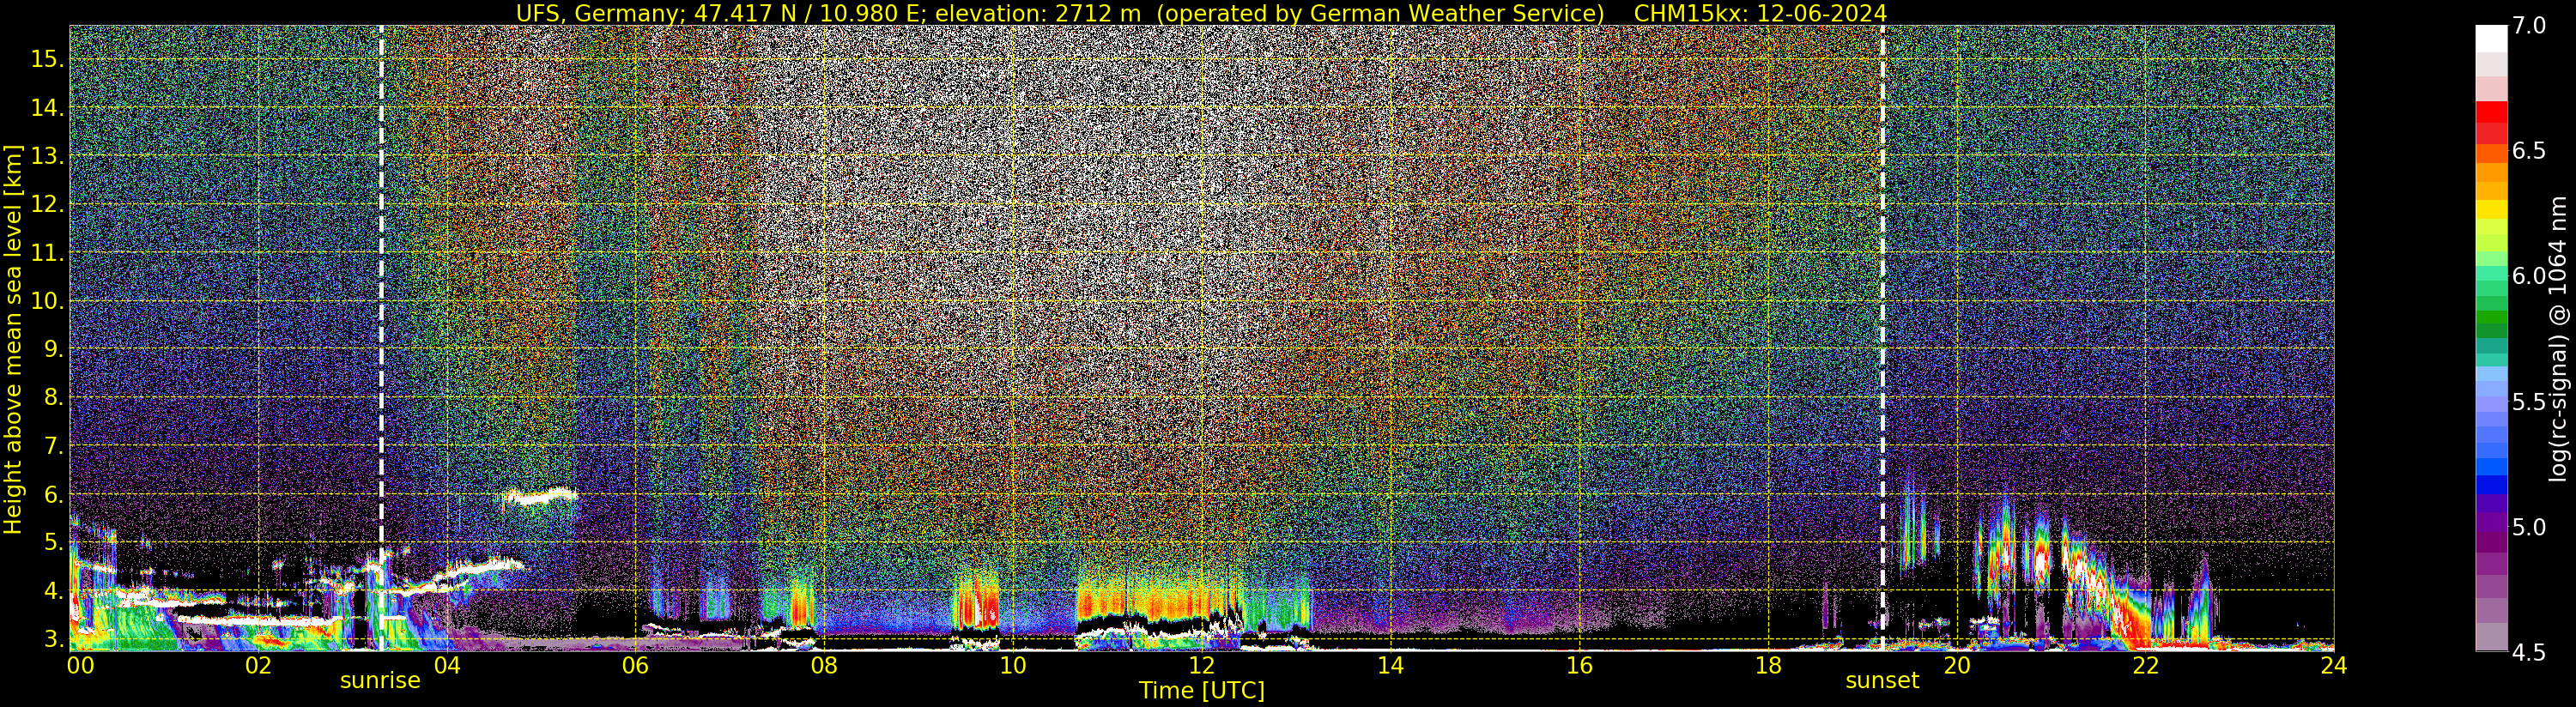Click the '12.' height tick label

click(x=47, y=204)
